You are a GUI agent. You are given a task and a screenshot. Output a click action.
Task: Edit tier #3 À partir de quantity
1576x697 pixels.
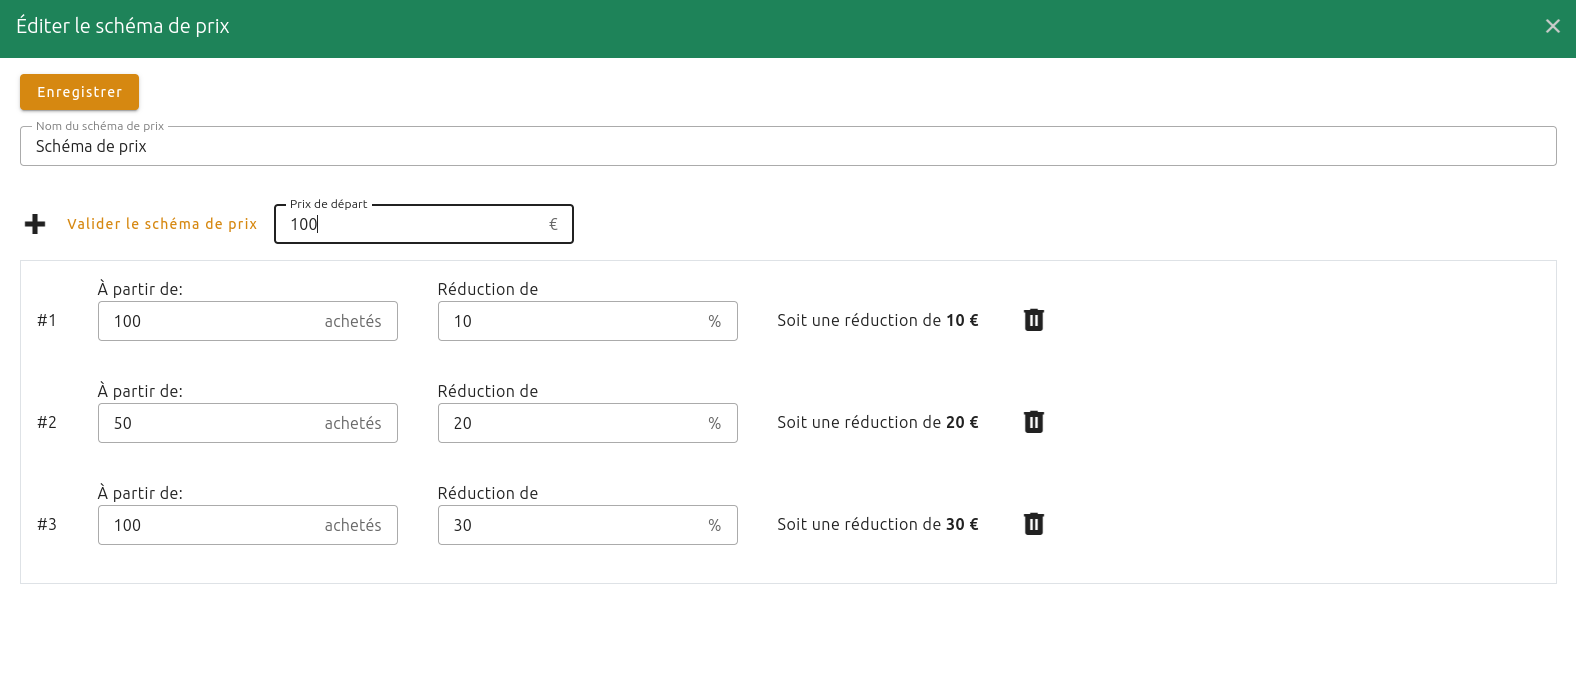coord(210,525)
